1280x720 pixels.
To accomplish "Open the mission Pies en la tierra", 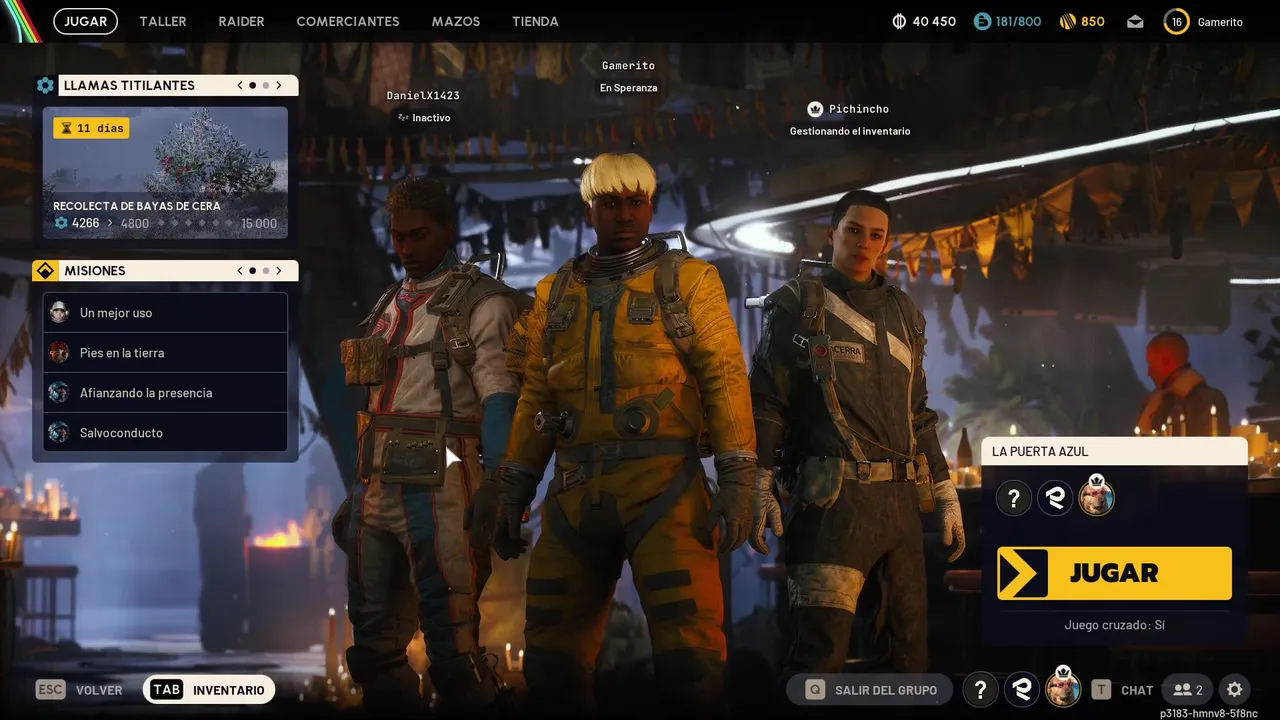I will [165, 353].
